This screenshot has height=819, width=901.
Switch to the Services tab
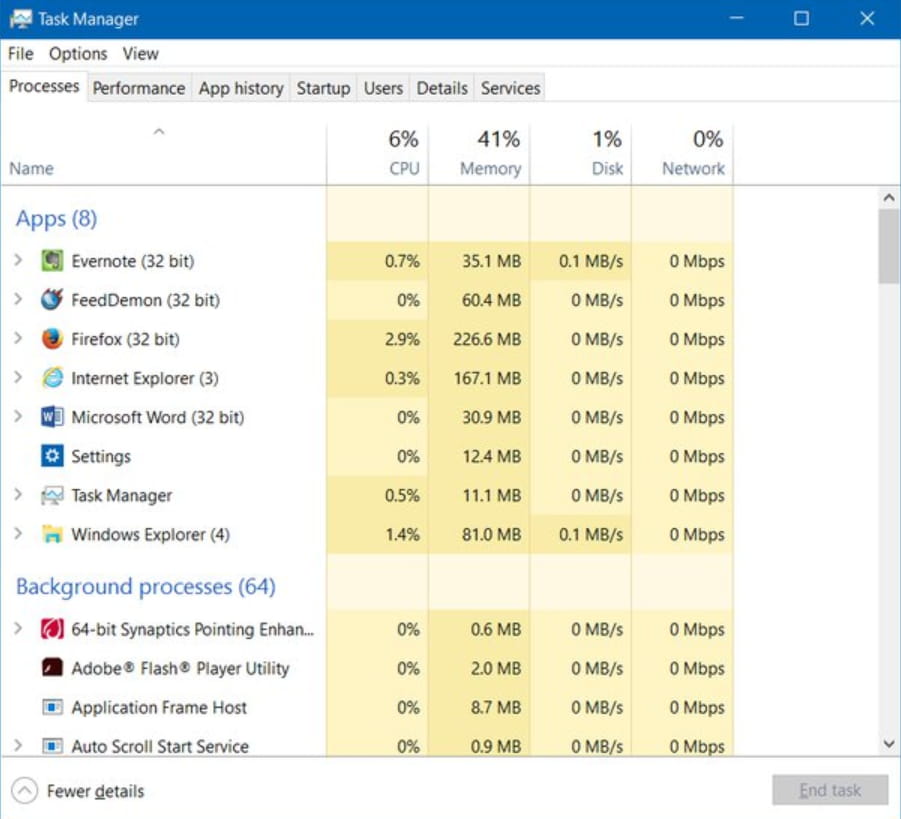pyautogui.click(x=510, y=88)
